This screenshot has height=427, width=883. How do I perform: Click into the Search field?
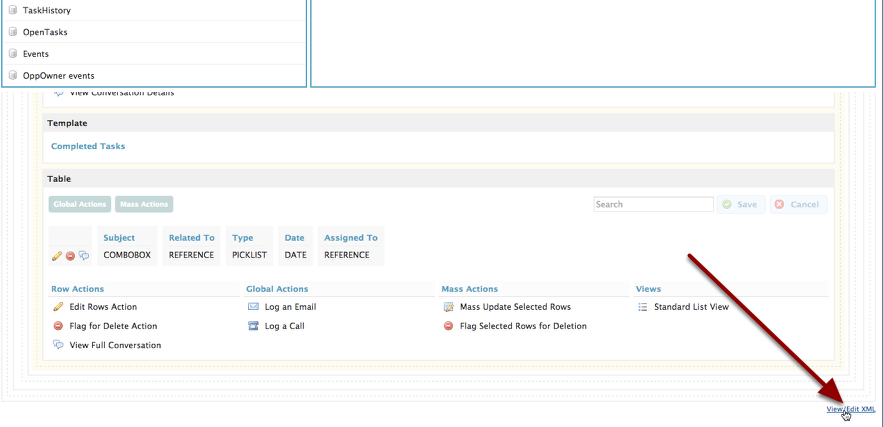pos(651,204)
